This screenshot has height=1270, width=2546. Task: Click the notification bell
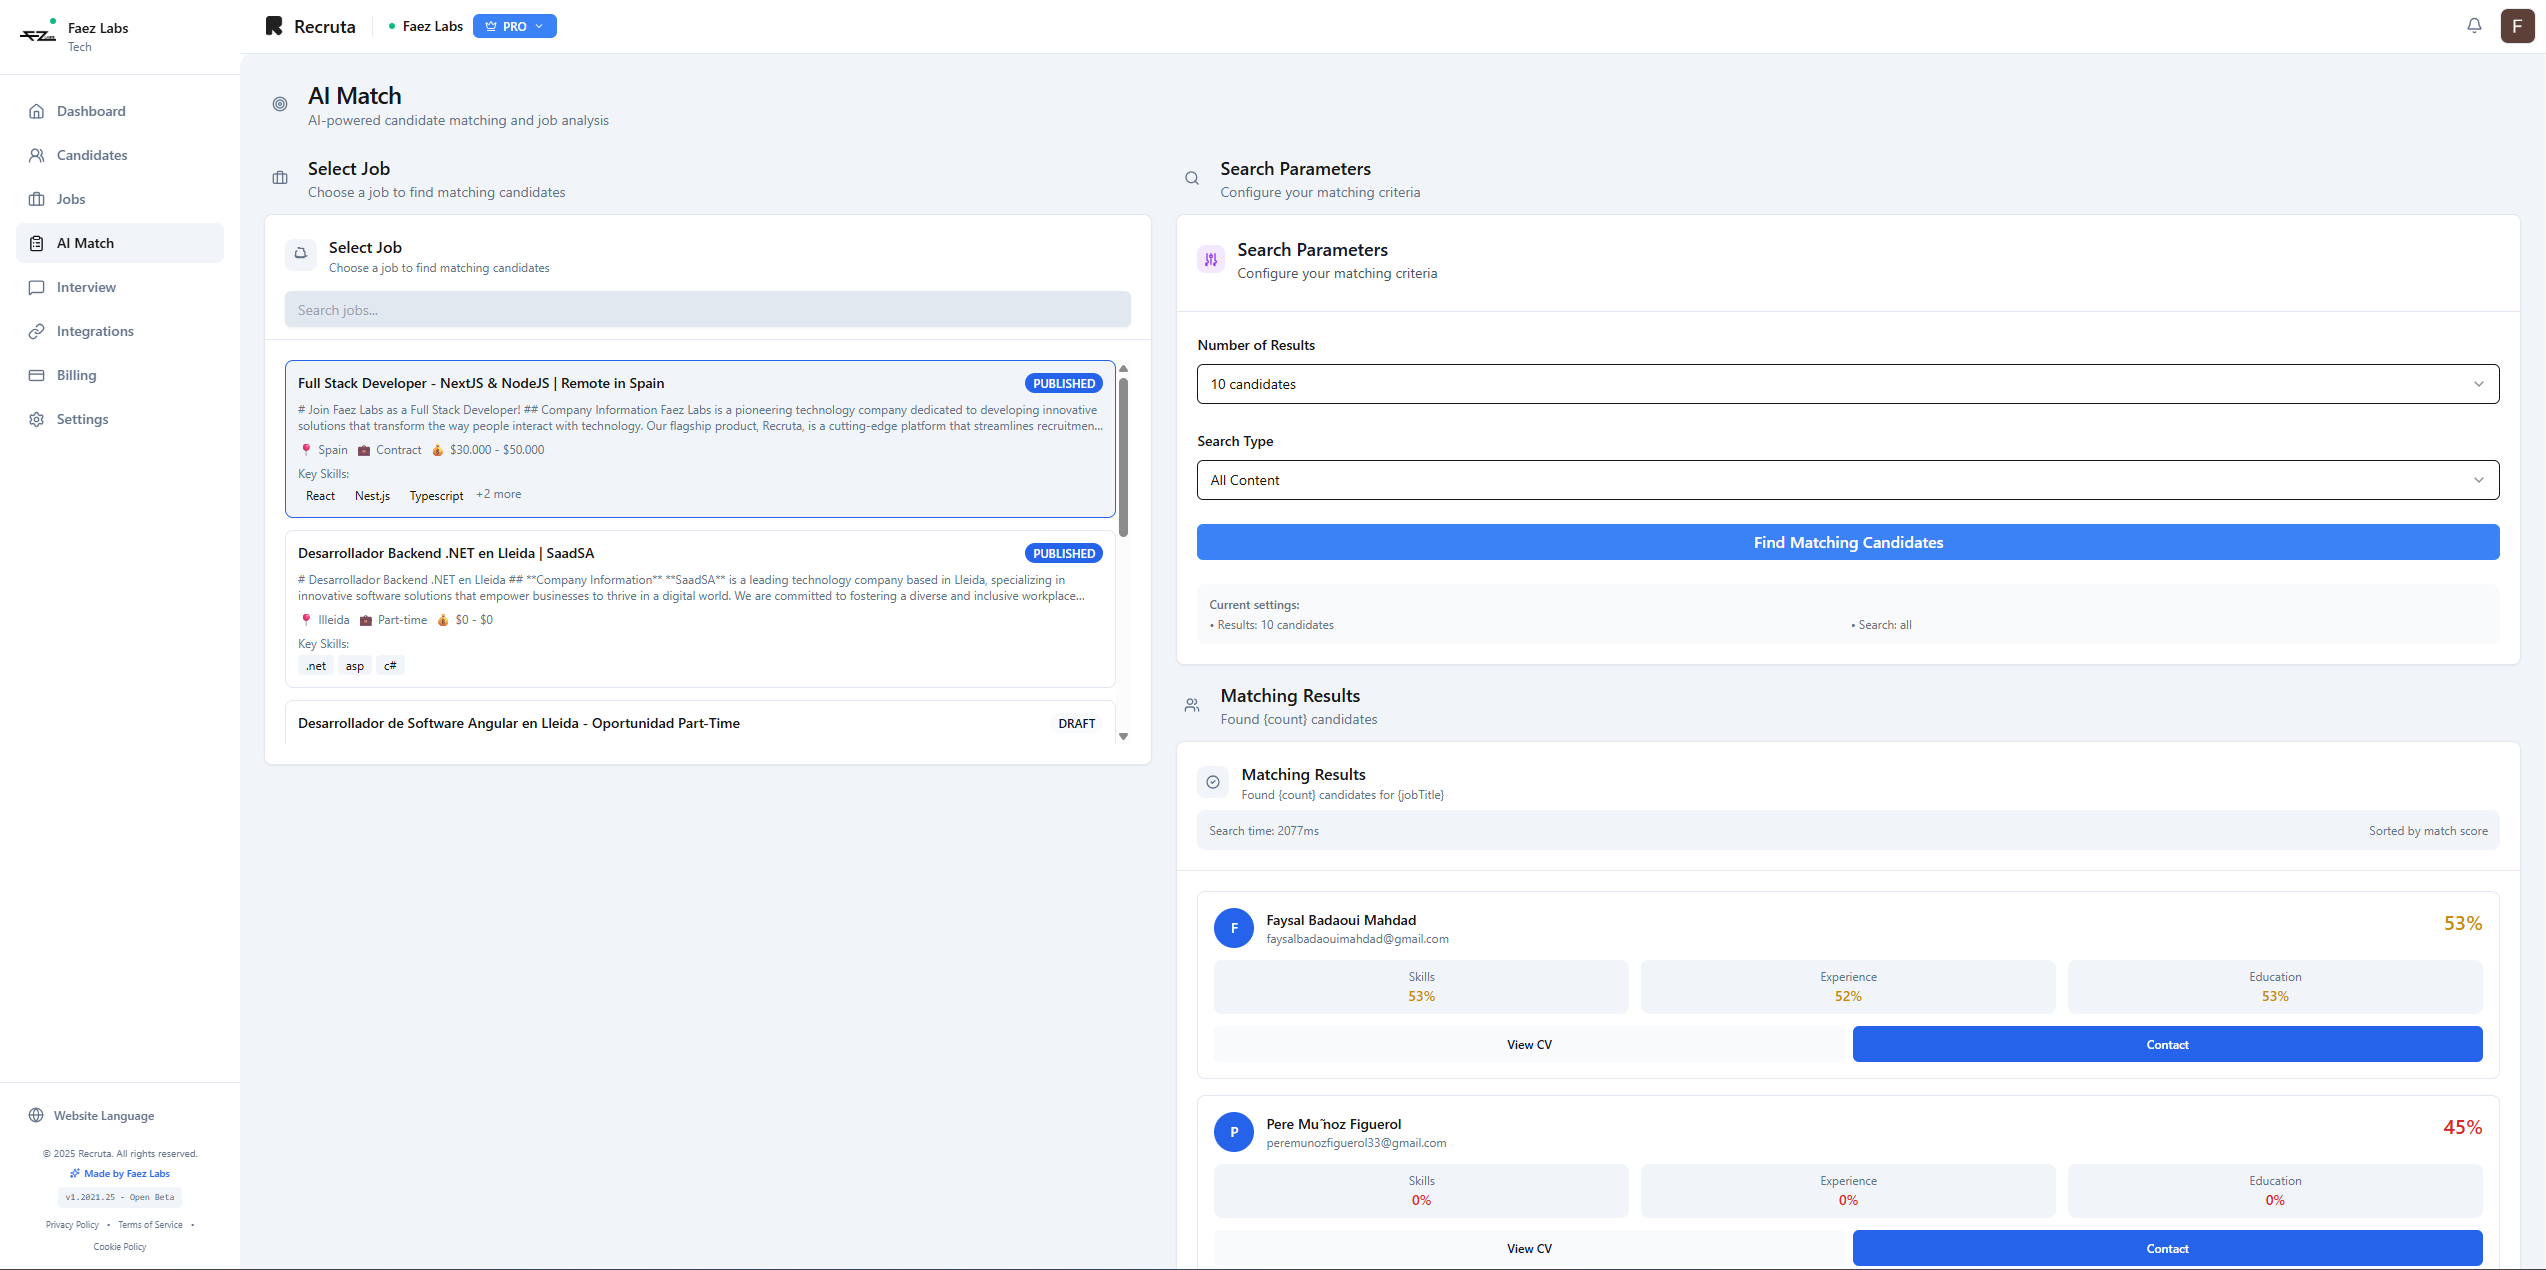click(2474, 25)
